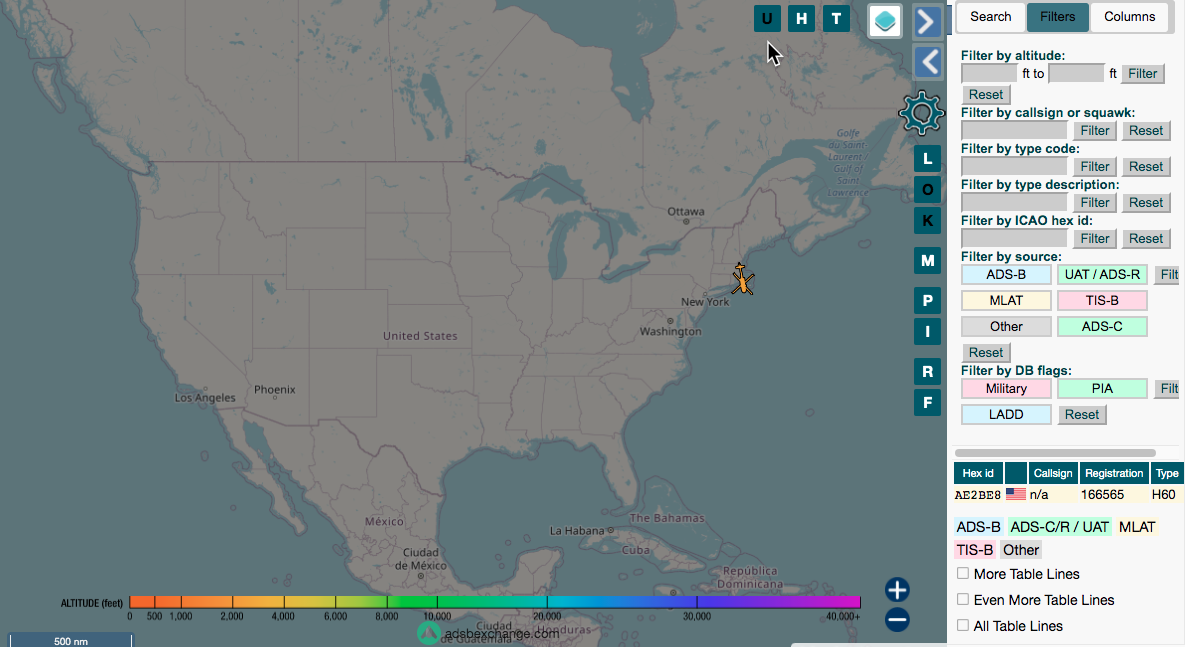Focus the callsign or squawk input

(x=1014, y=130)
